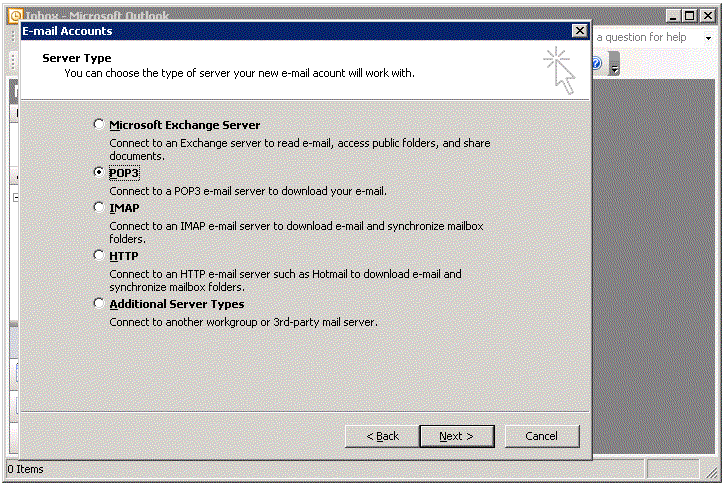Maximize the Outlook main window

[689, 16]
